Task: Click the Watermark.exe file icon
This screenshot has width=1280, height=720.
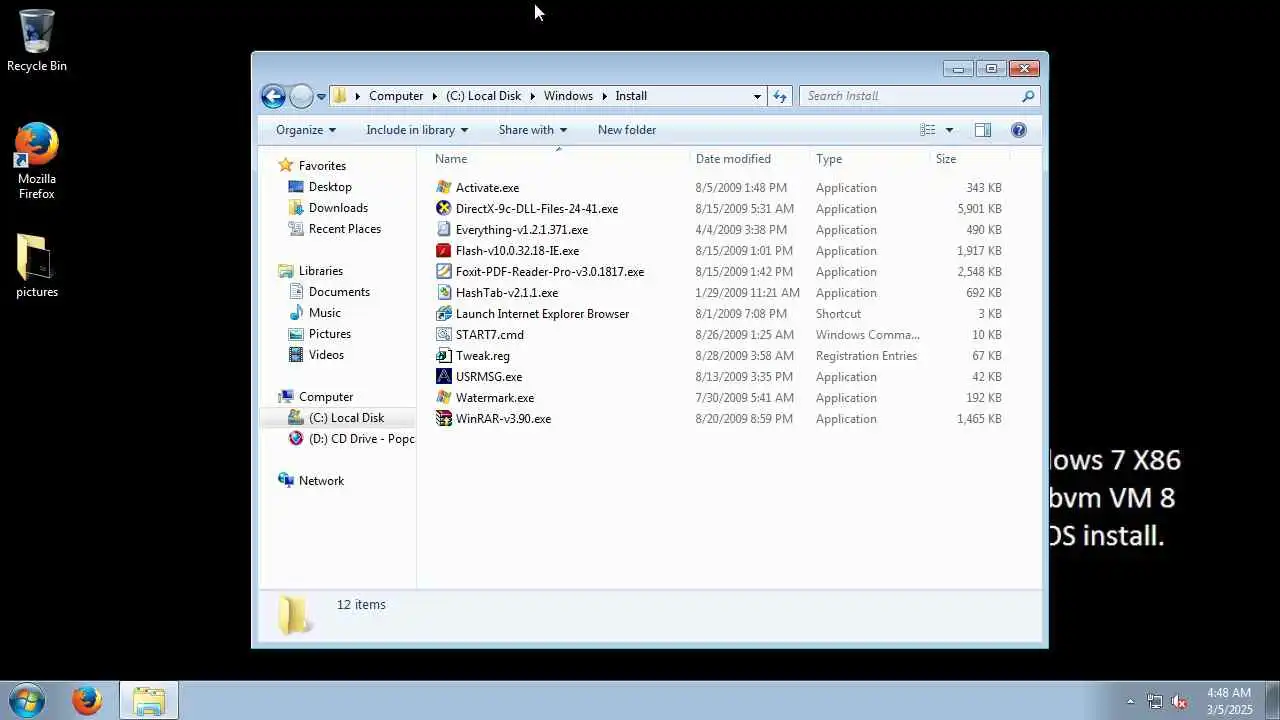Action: (x=444, y=397)
